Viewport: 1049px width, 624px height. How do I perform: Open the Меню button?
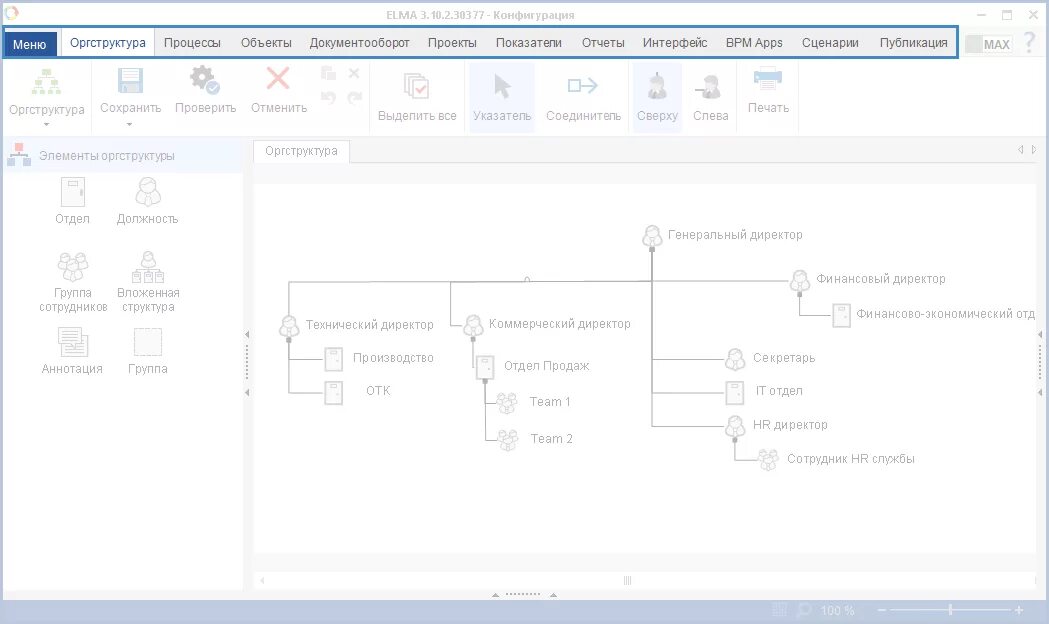tap(30, 44)
